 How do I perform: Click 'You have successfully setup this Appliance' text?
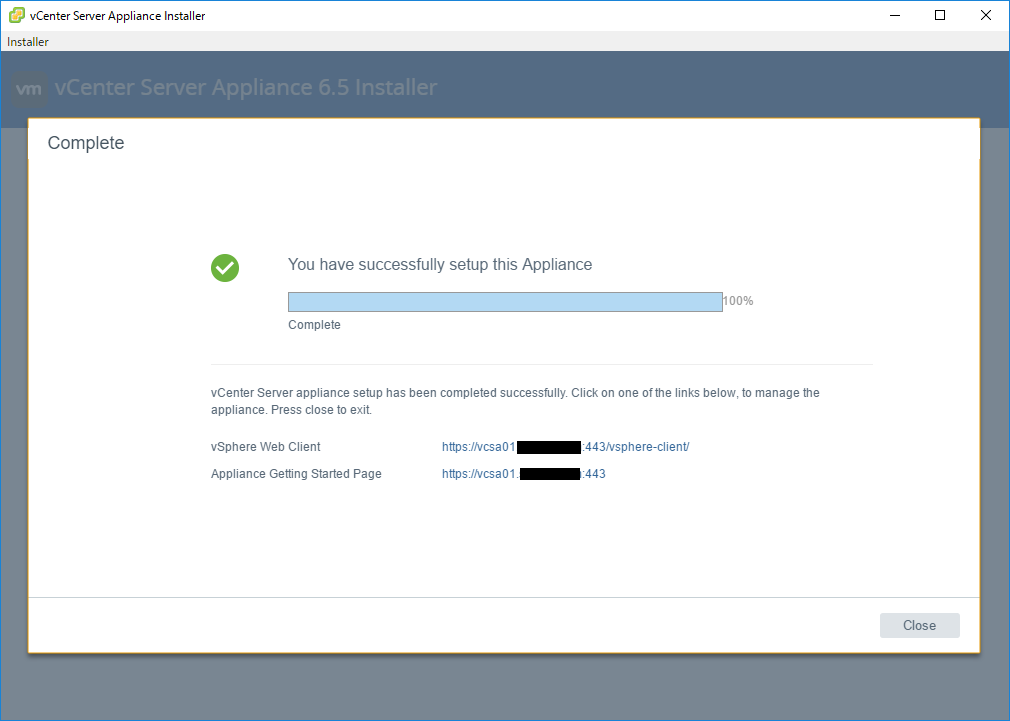440,265
